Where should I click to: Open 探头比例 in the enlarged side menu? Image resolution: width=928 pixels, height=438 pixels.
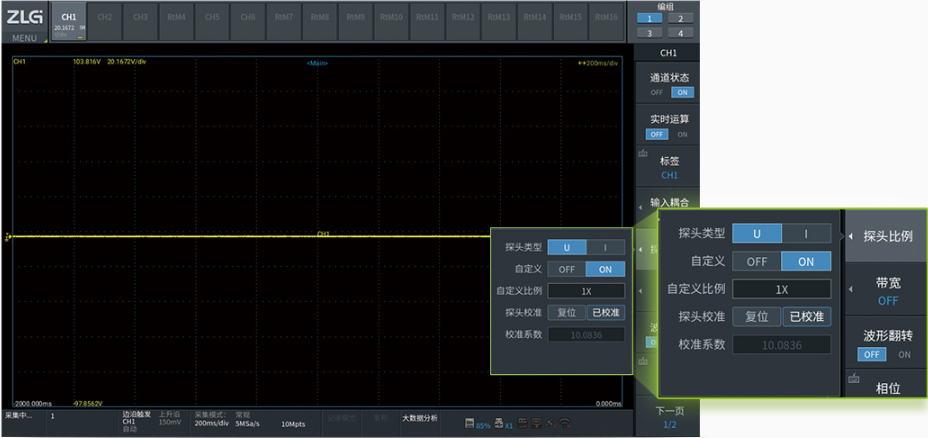(886, 236)
